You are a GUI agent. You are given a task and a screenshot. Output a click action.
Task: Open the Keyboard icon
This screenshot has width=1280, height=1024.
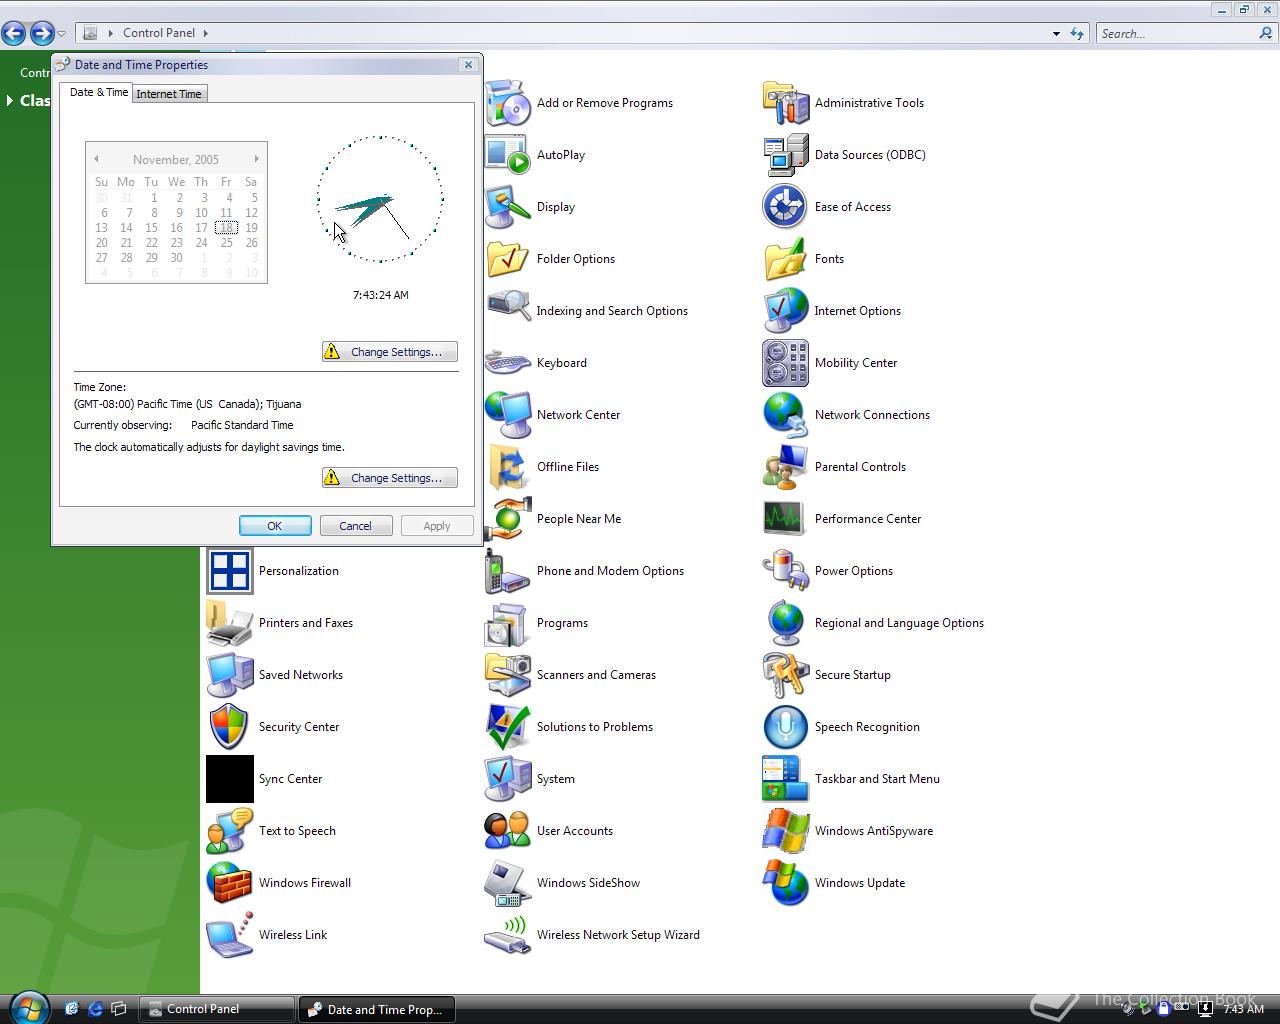(508, 362)
